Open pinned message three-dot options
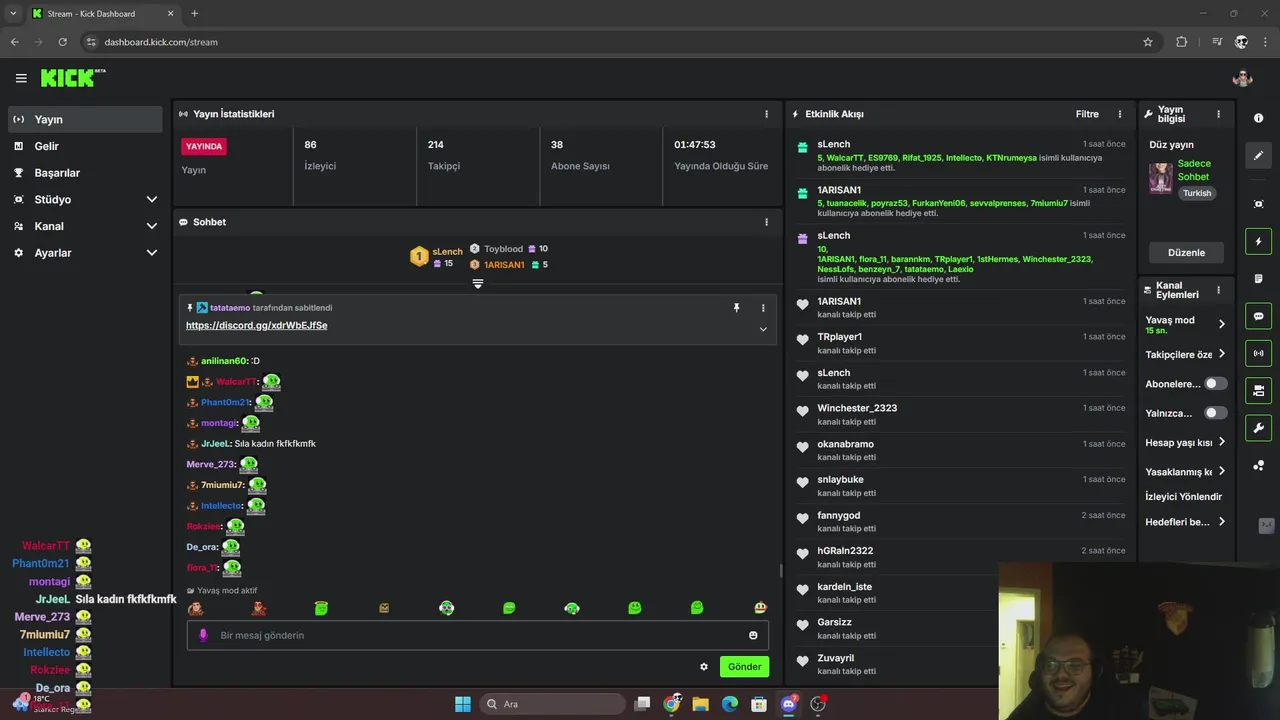This screenshot has height=720, width=1280. click(763, 308)
